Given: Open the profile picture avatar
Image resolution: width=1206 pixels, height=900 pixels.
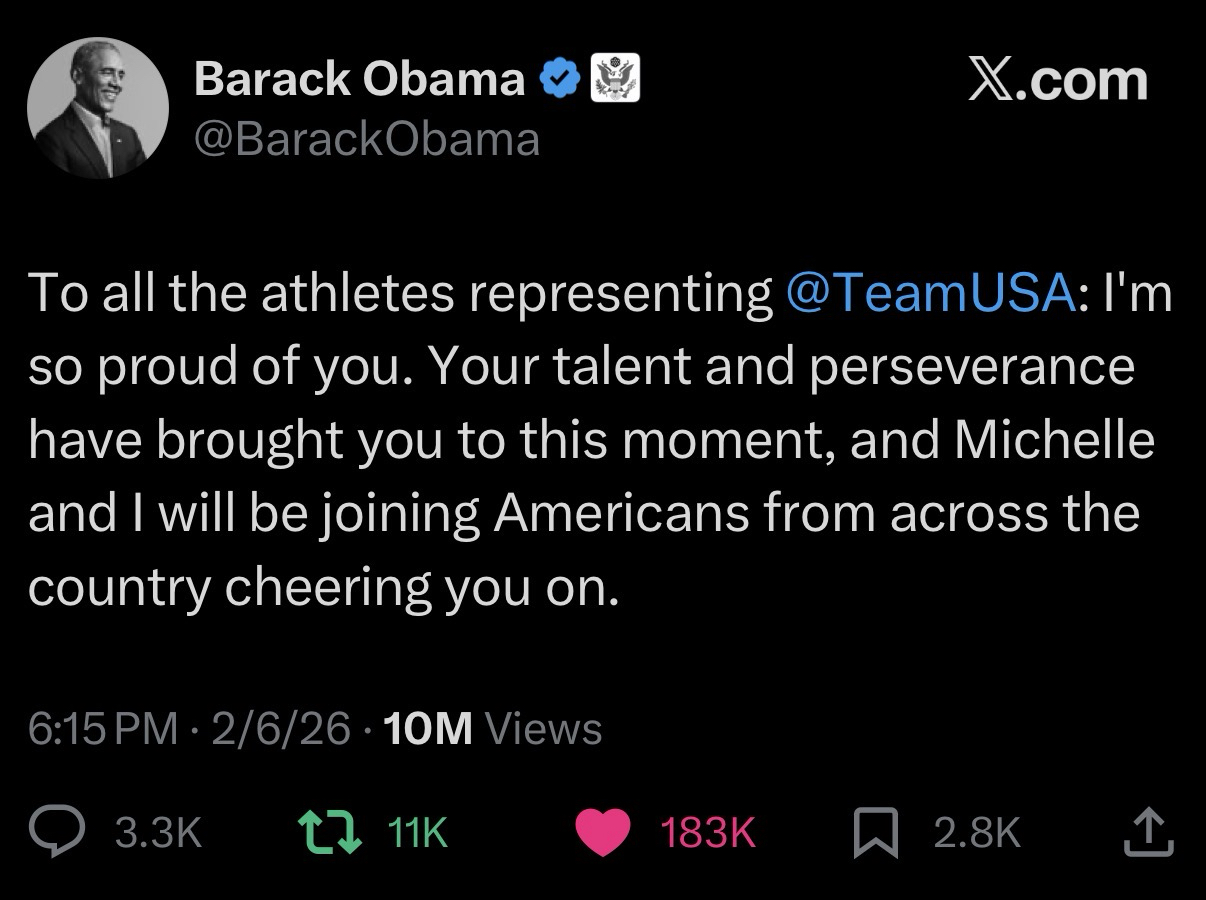Looking at the screenshot, I should point(98,109).
